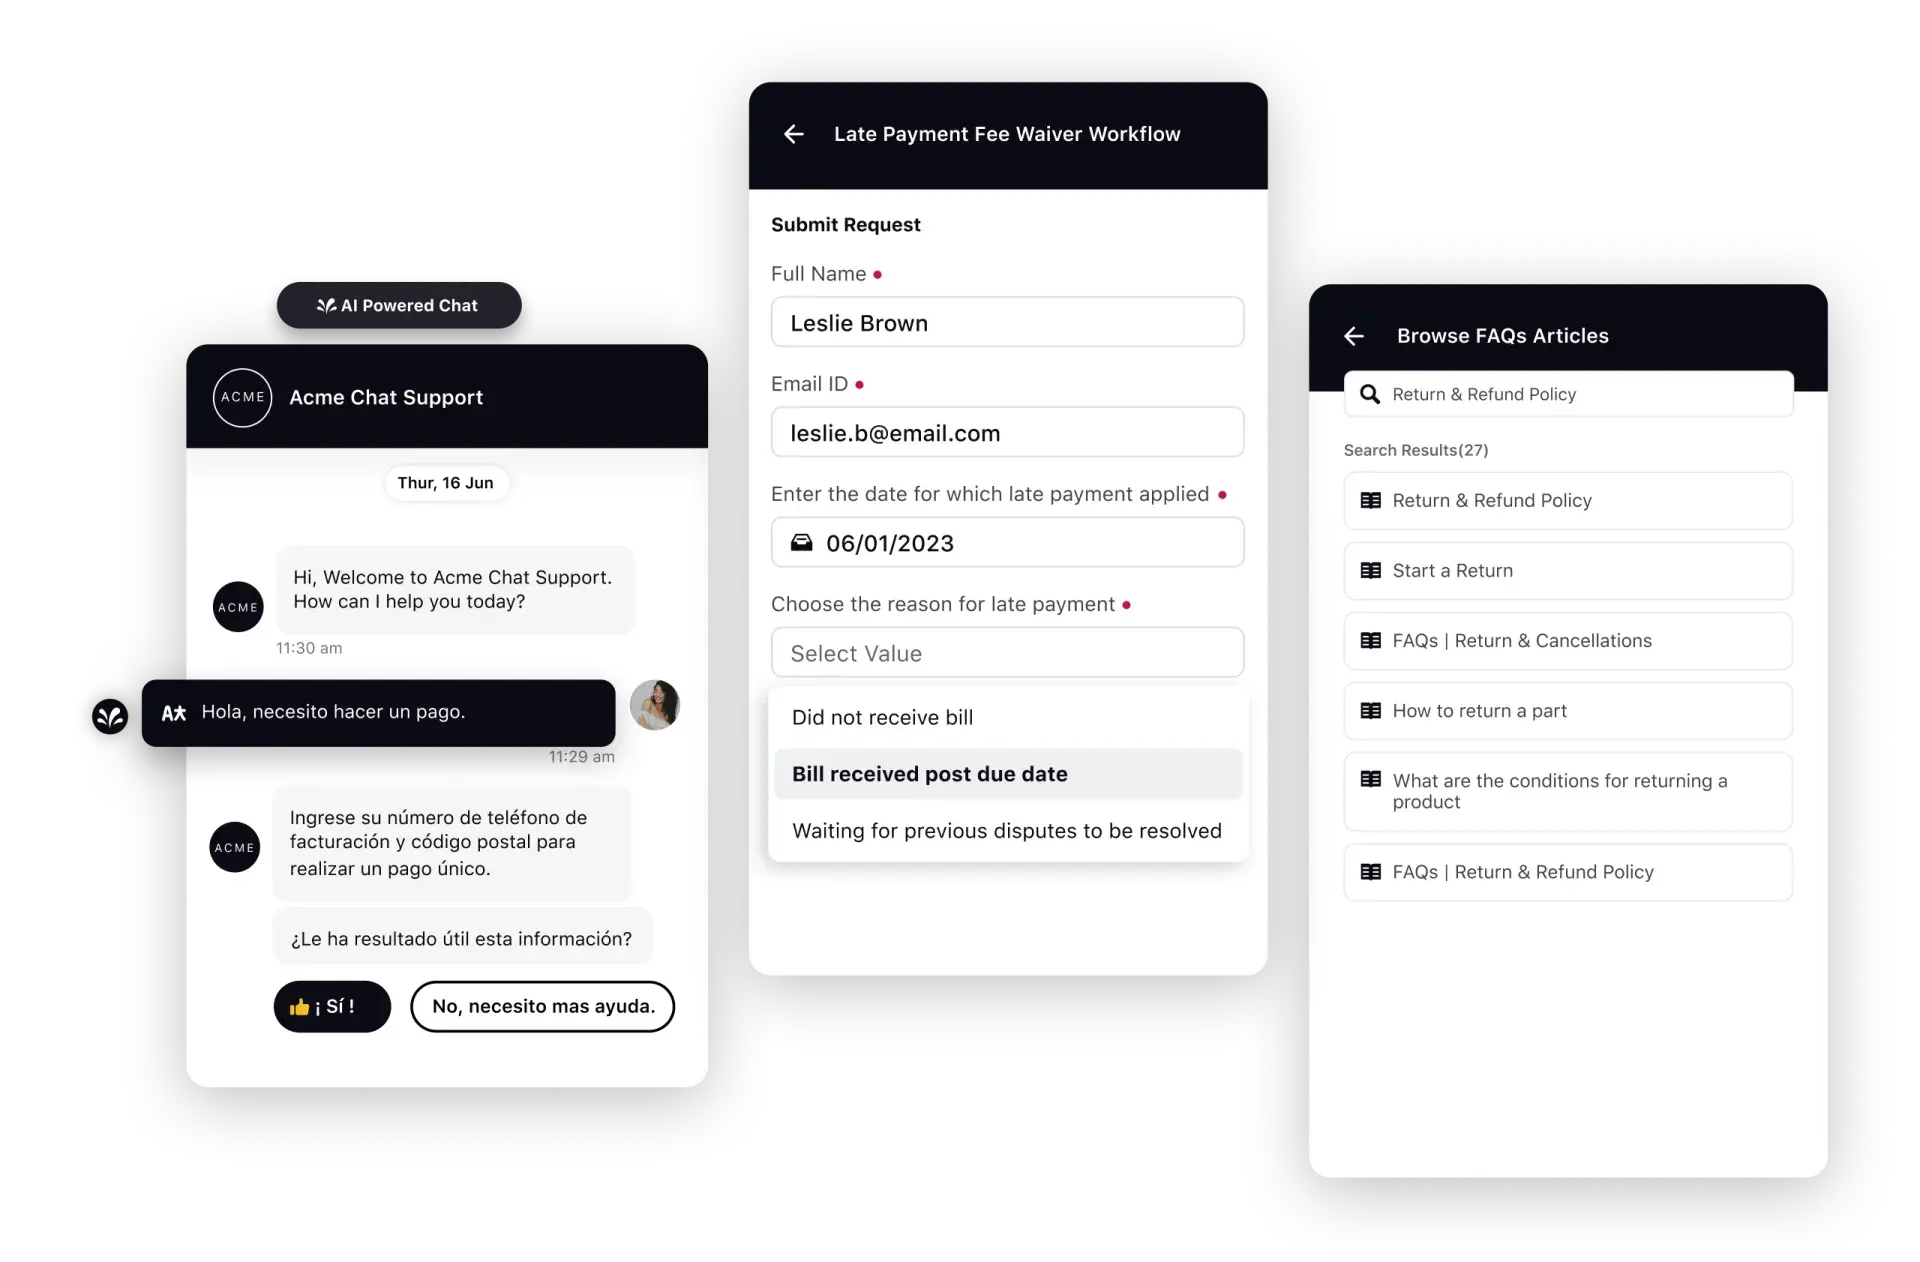
Task: Click the Full Name input field
Action: [x=1006, y=323]
